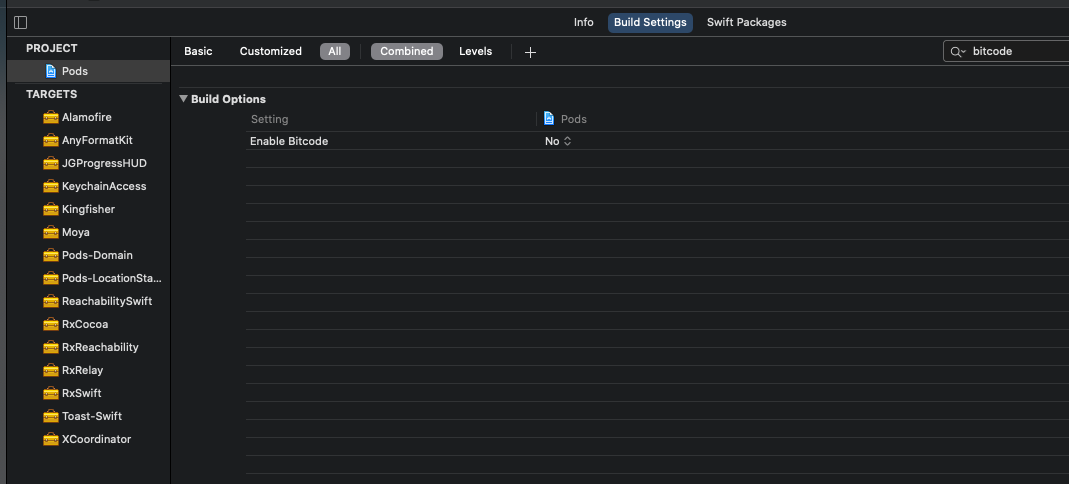Select the Kingfisher target name
This screenshot has height=484, width=1069.
(x=89, y=209)
